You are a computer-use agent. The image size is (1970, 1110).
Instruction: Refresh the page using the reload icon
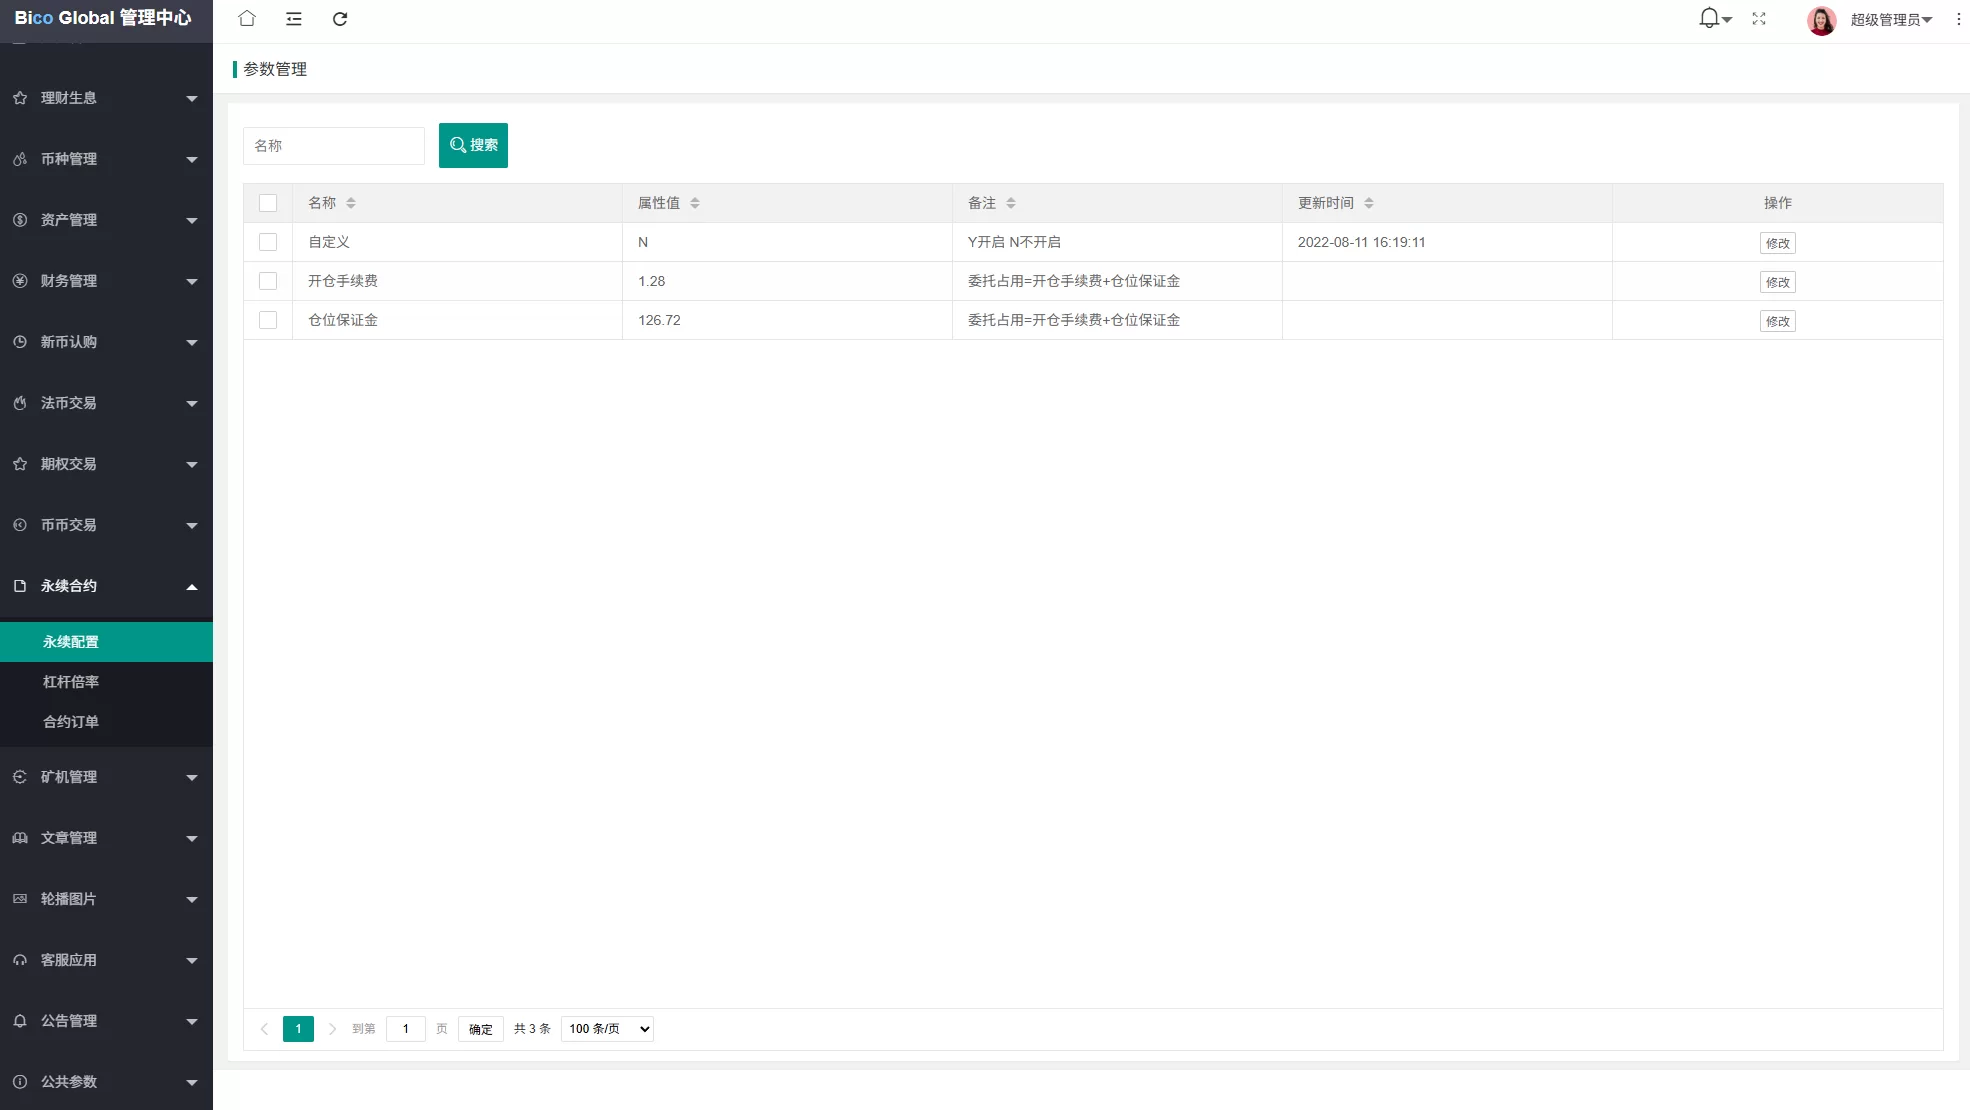tap(340, 19)
